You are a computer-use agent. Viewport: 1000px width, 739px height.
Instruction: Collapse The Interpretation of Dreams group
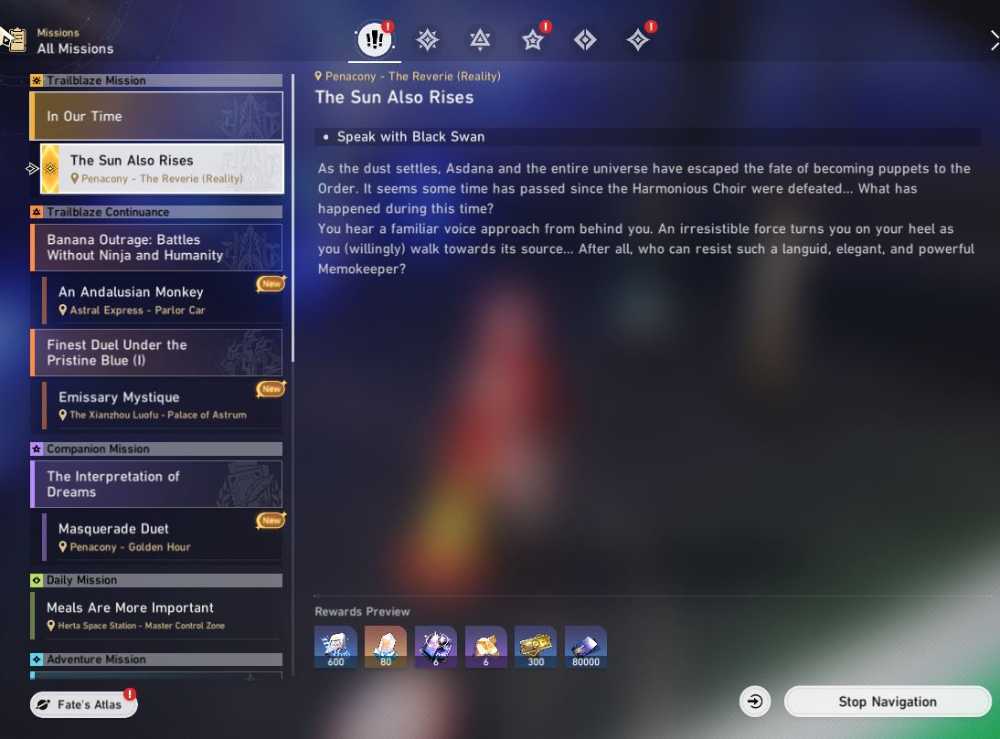point(156,484)
